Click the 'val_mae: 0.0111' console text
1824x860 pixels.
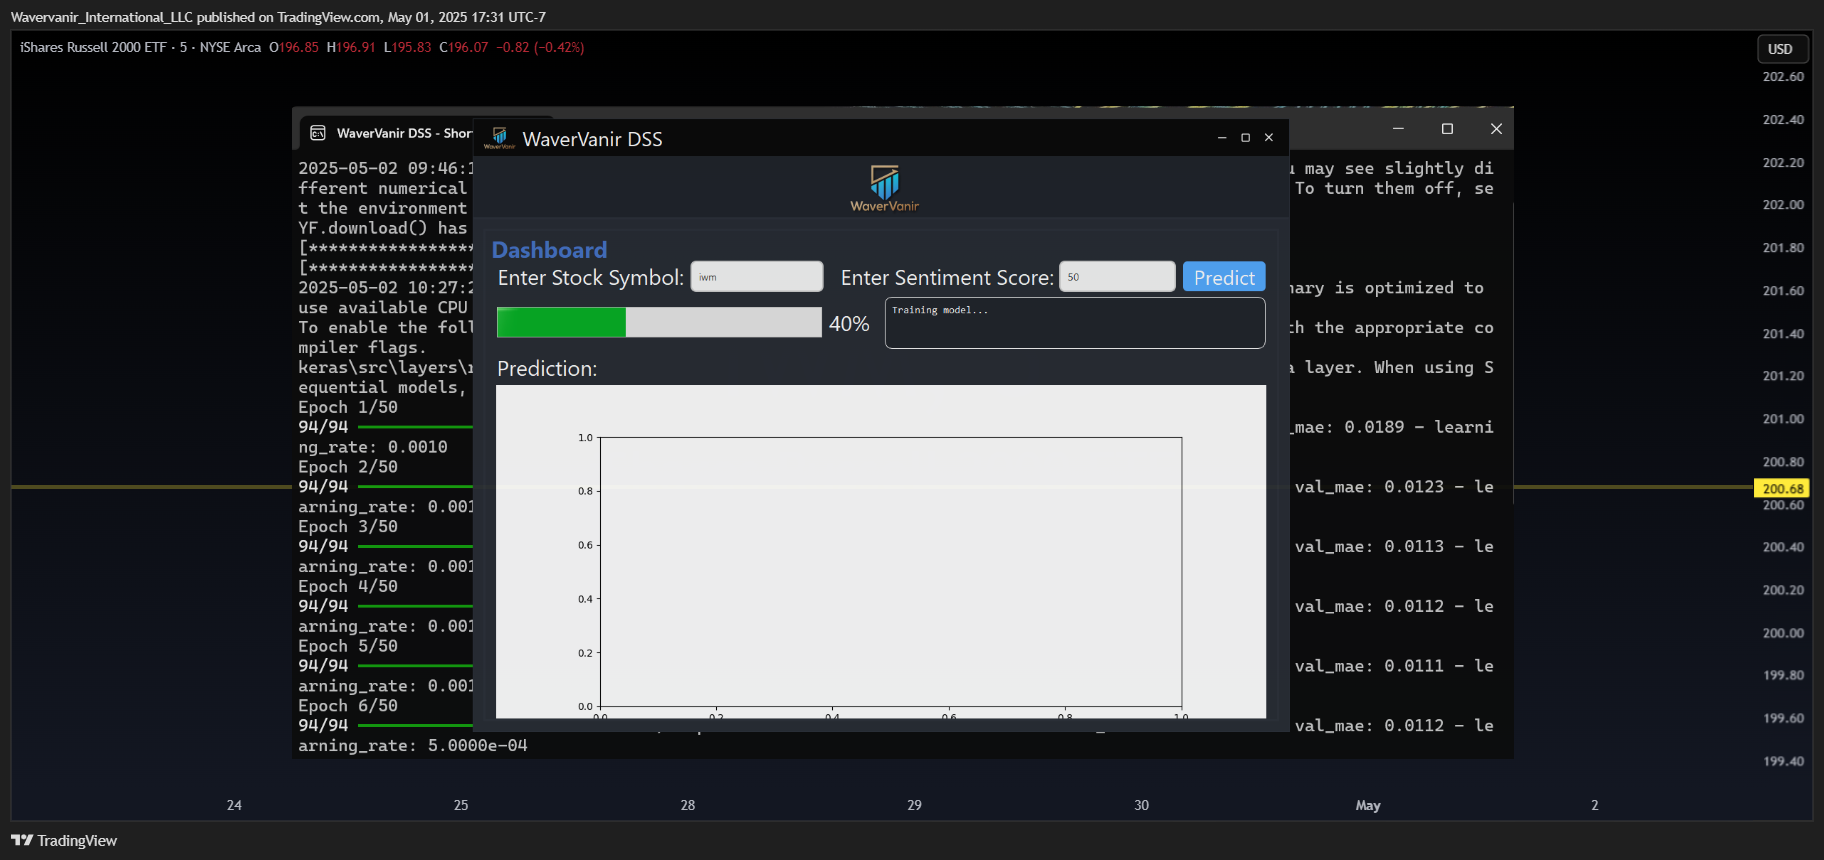click(1369, 666)
